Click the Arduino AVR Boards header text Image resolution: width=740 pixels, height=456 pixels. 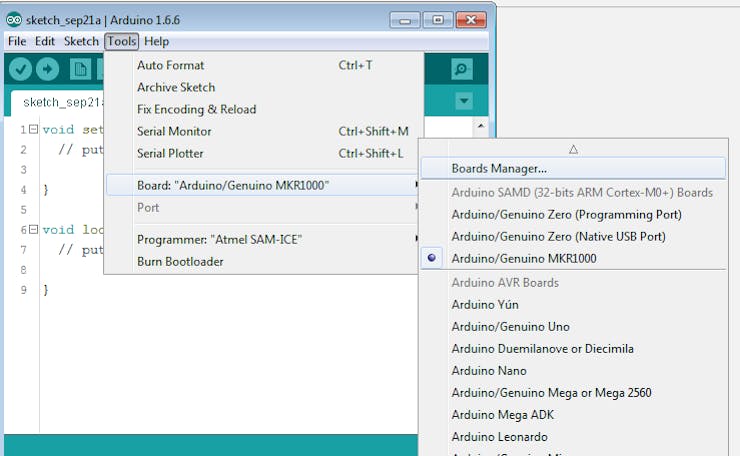(505, 283)
